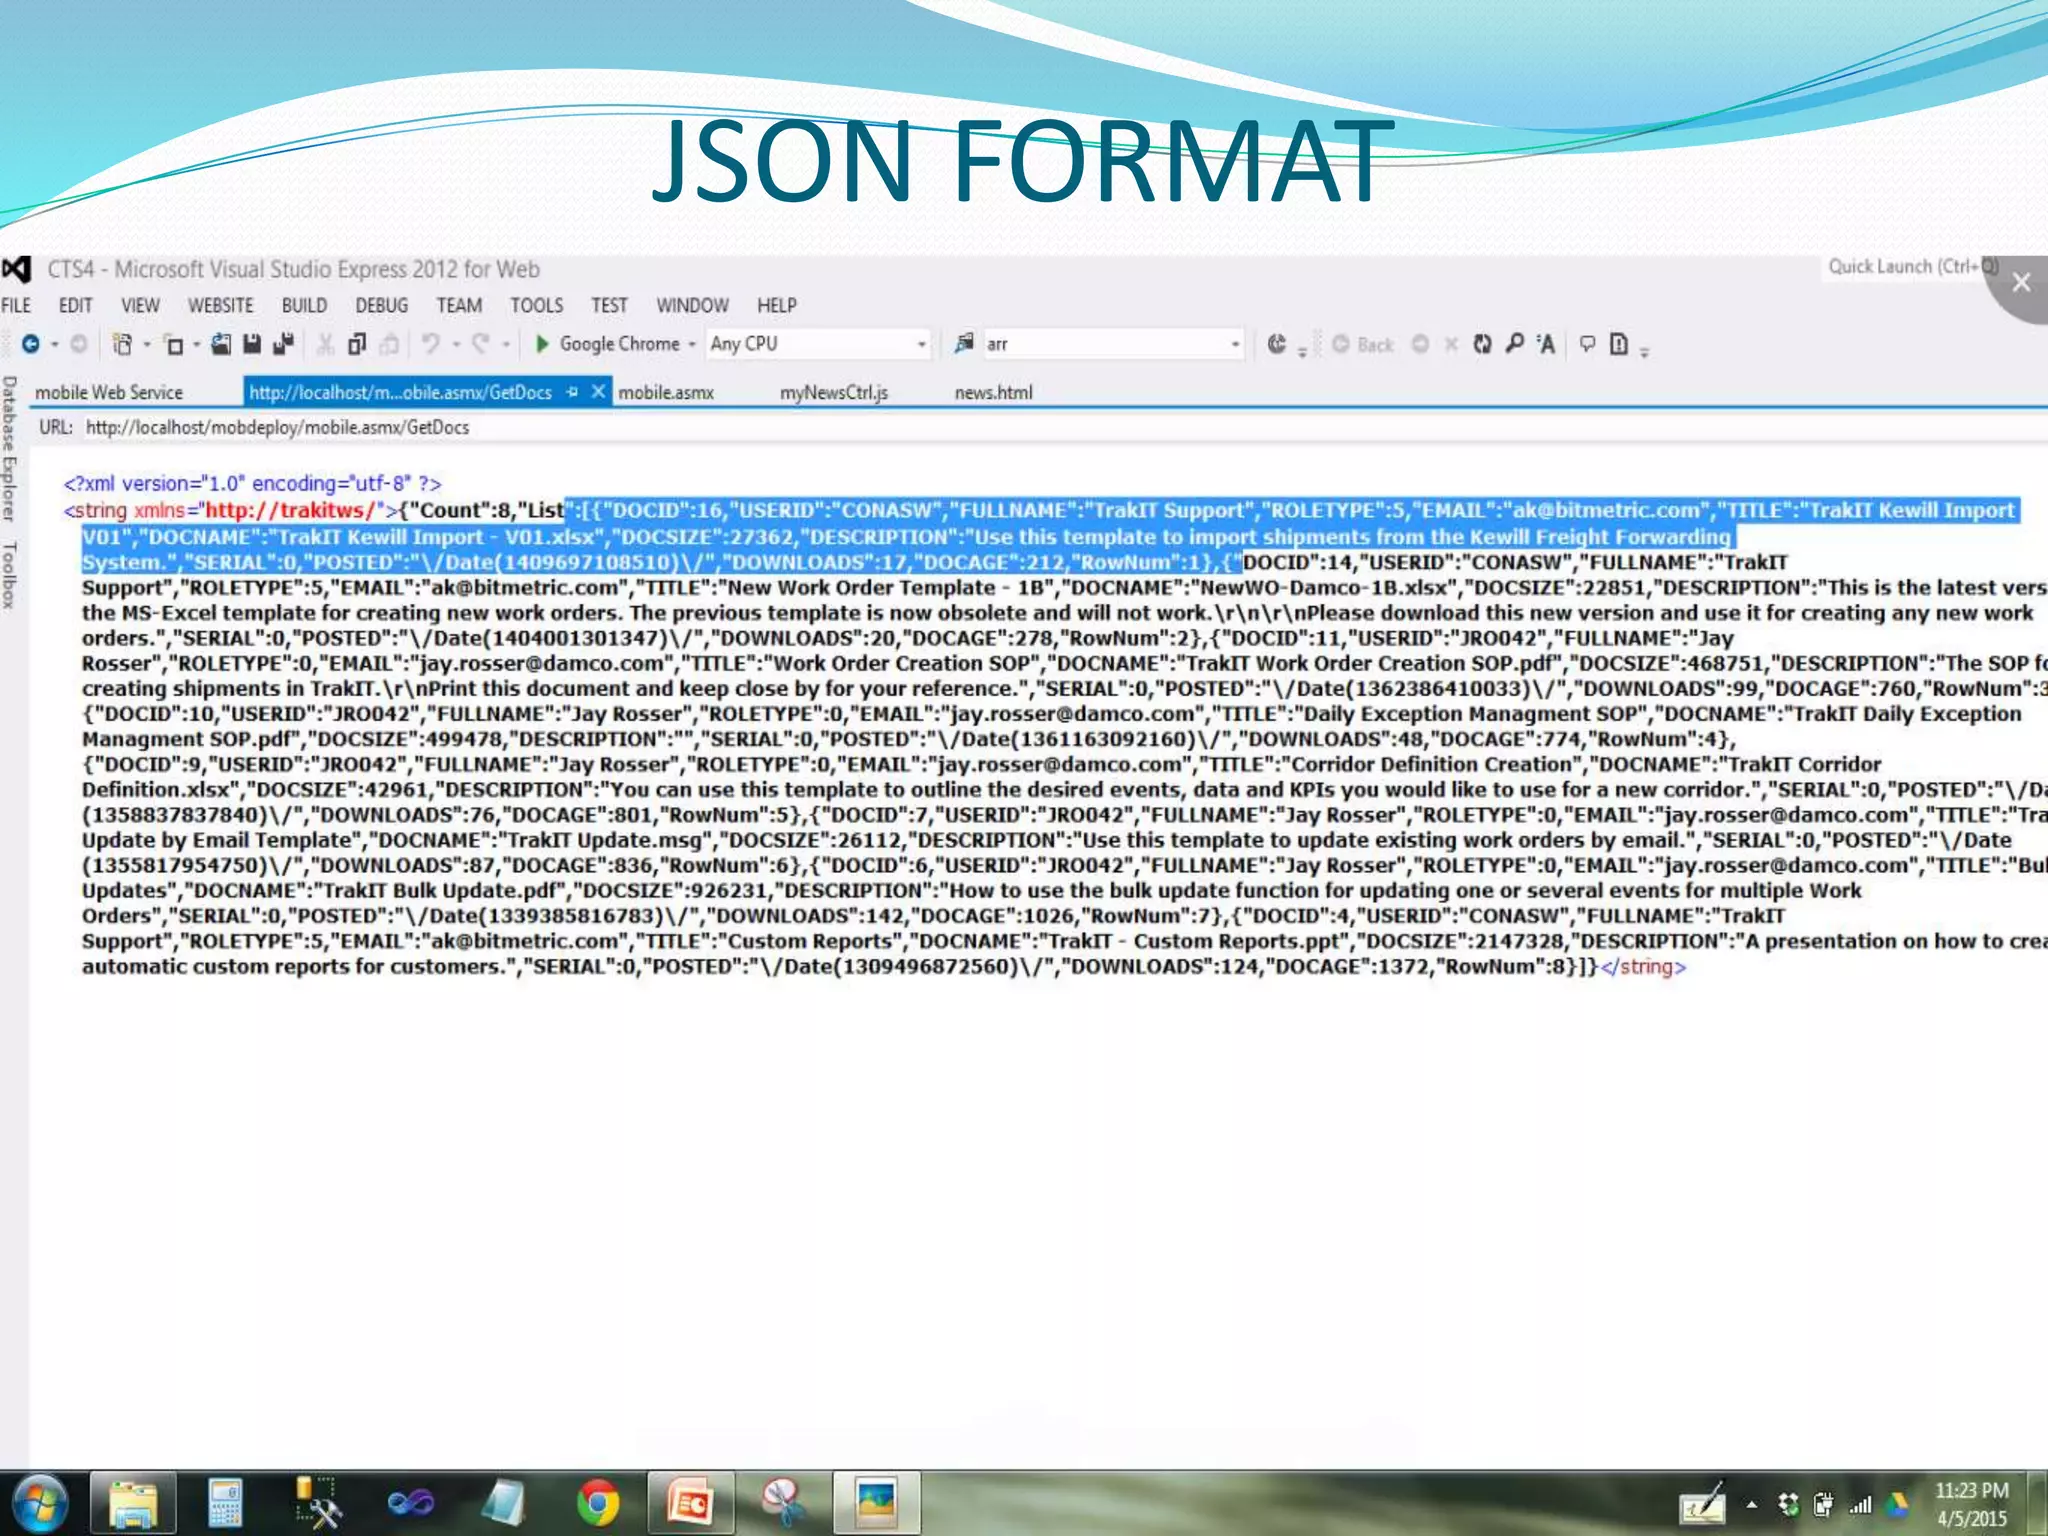Click the Copy icon in toolbar
This screenshot has width=2048, height=1536.
click(x=356, y=344)
